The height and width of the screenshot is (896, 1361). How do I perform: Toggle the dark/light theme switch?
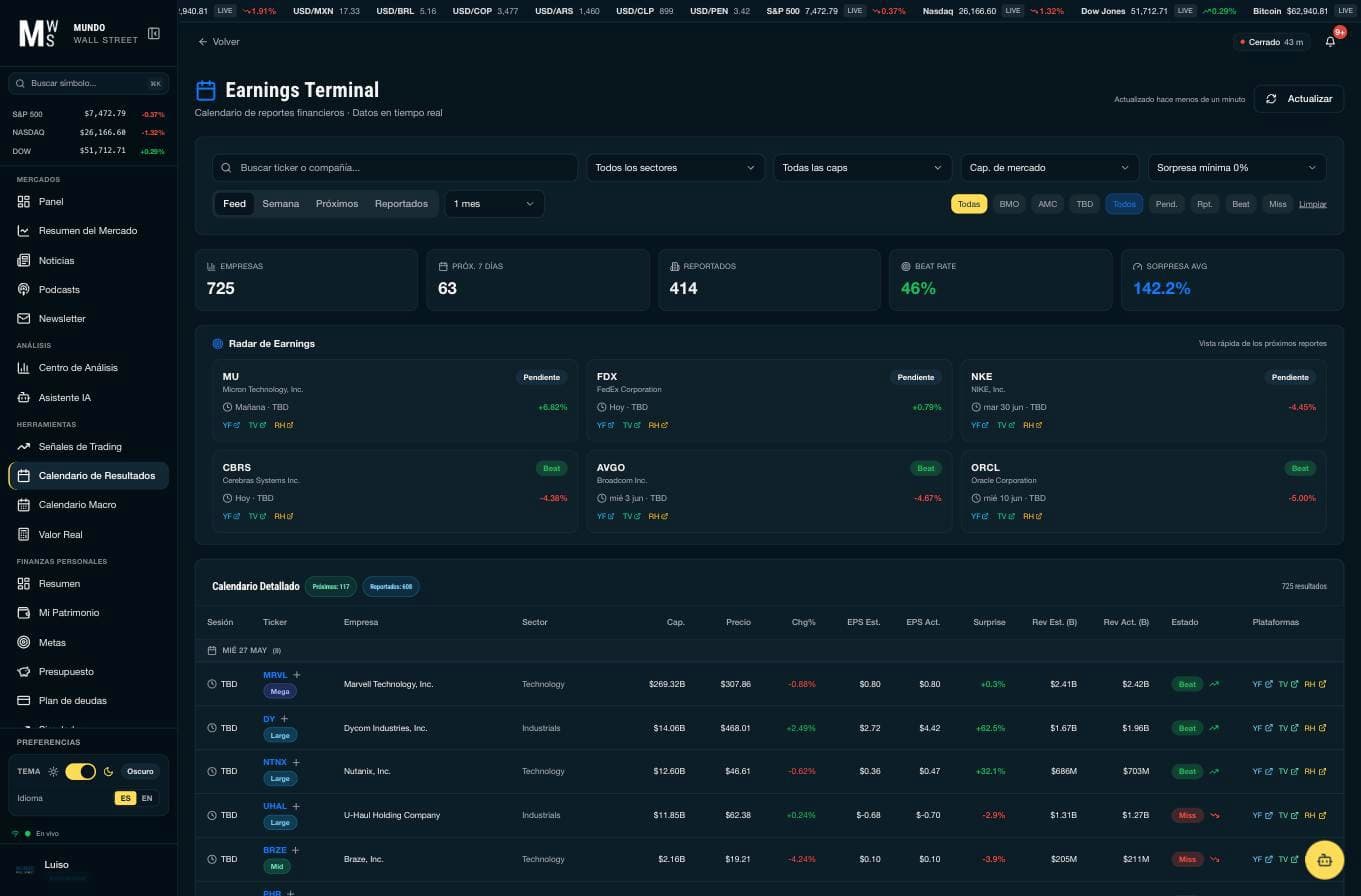pos(81,772)
